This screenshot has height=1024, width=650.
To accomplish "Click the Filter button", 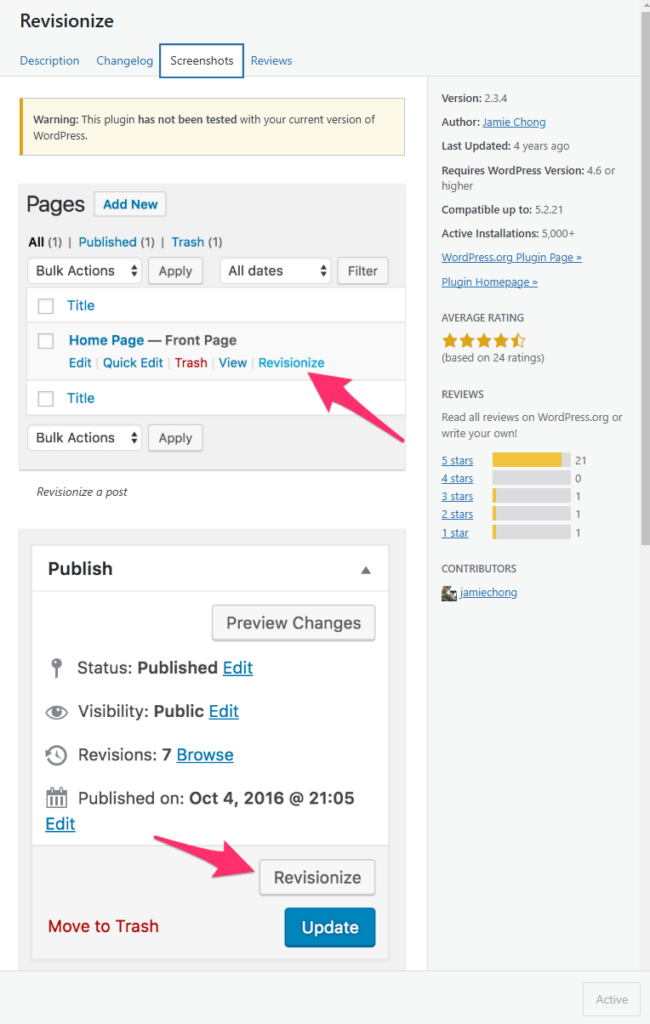I will [x=363, y=271].
